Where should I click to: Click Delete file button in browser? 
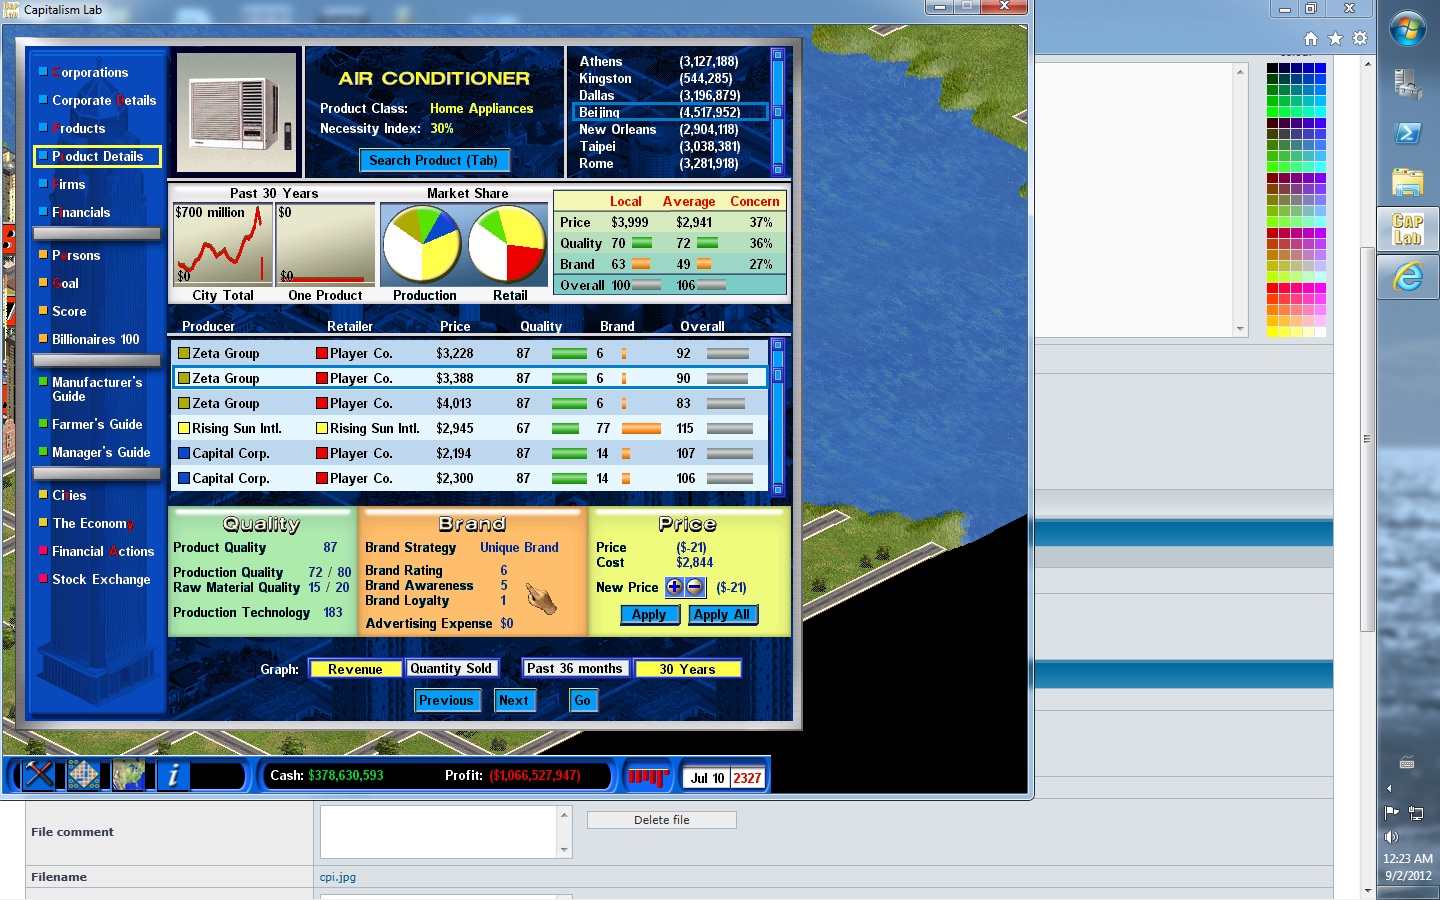(x=662, y=820)
